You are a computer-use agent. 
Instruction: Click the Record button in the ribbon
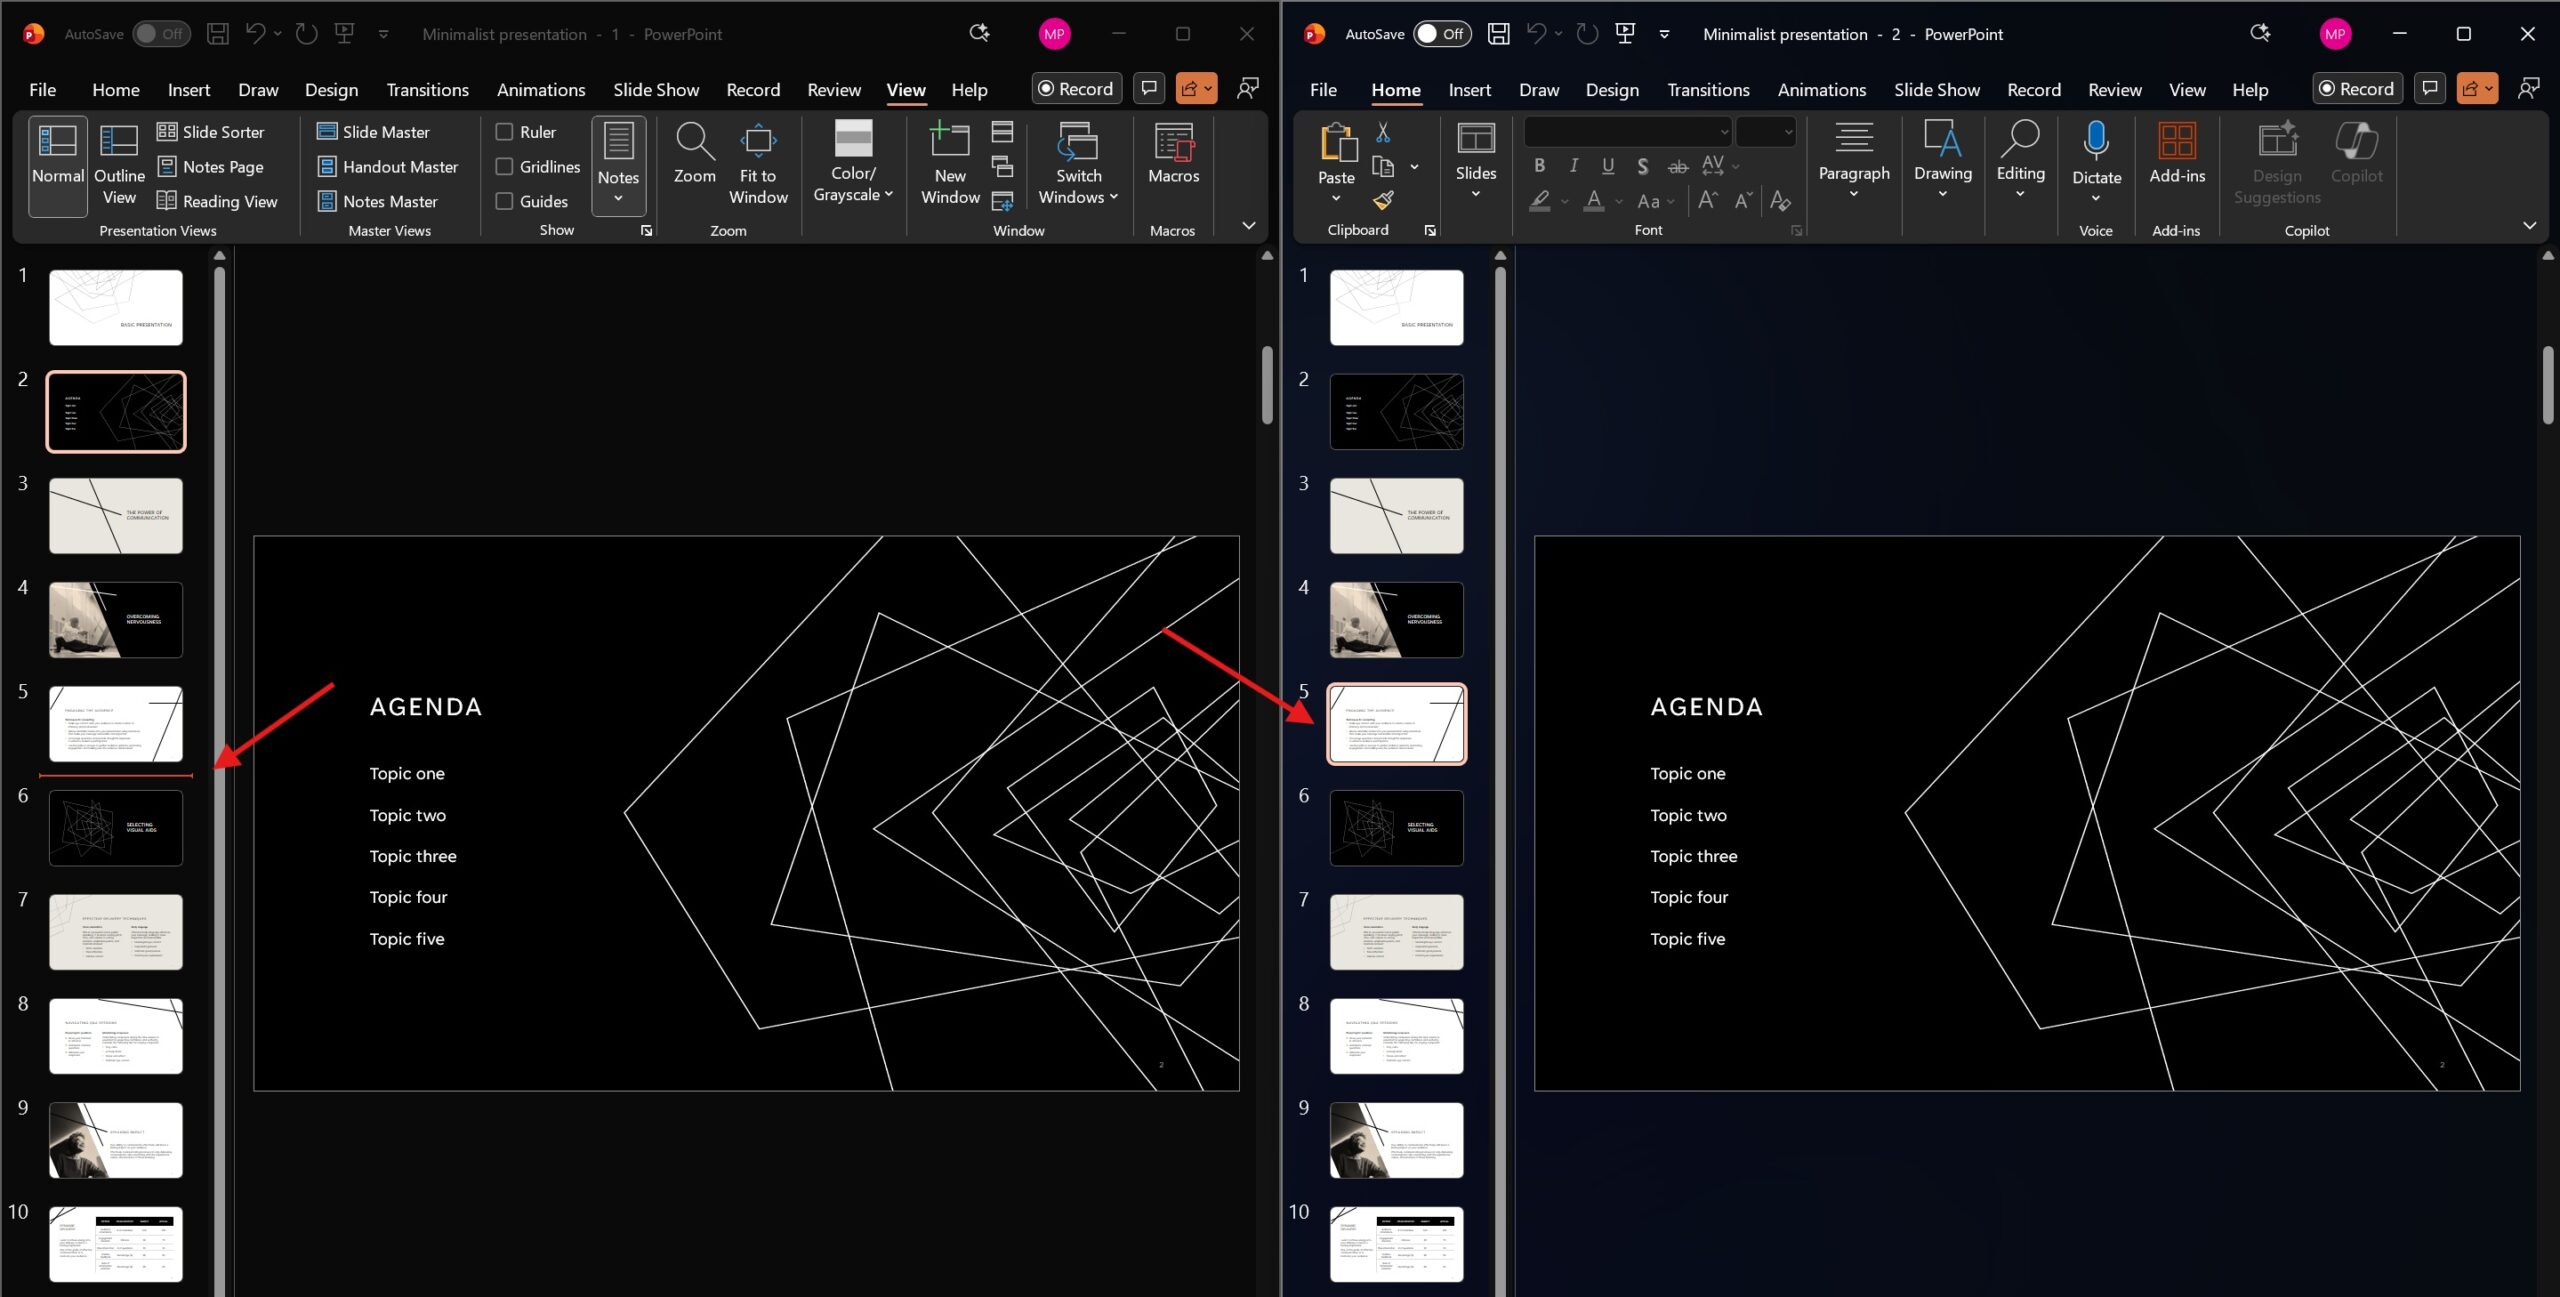coord(1076,88)
